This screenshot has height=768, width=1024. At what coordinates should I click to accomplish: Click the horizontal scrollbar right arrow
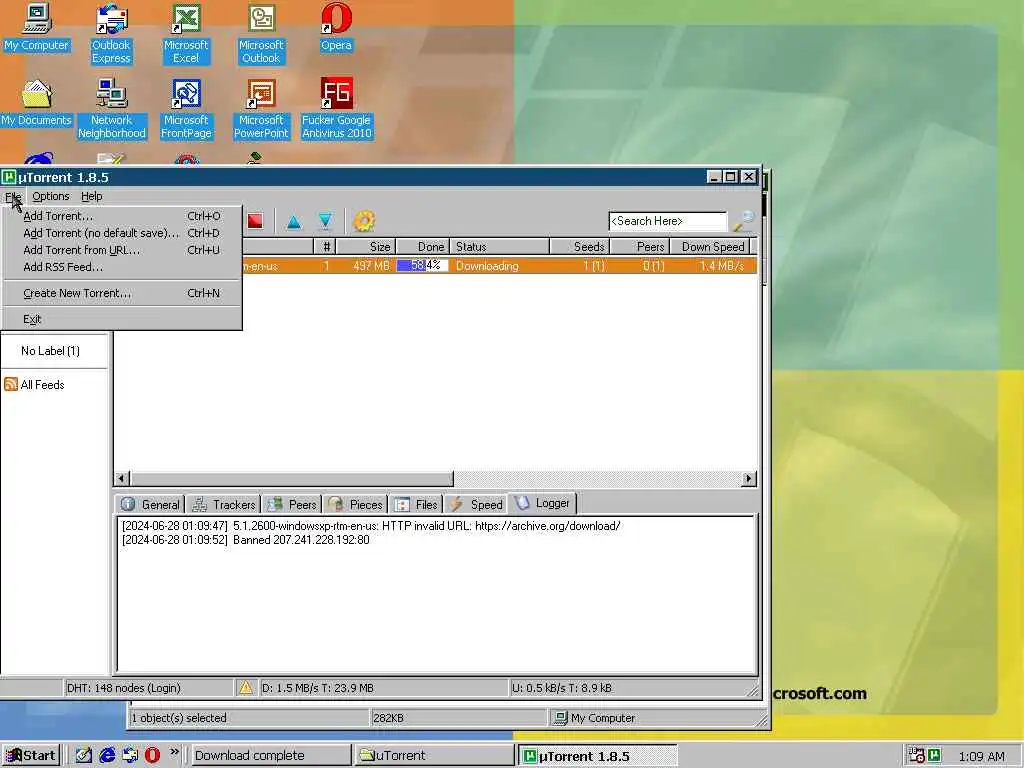coord(749,479)
